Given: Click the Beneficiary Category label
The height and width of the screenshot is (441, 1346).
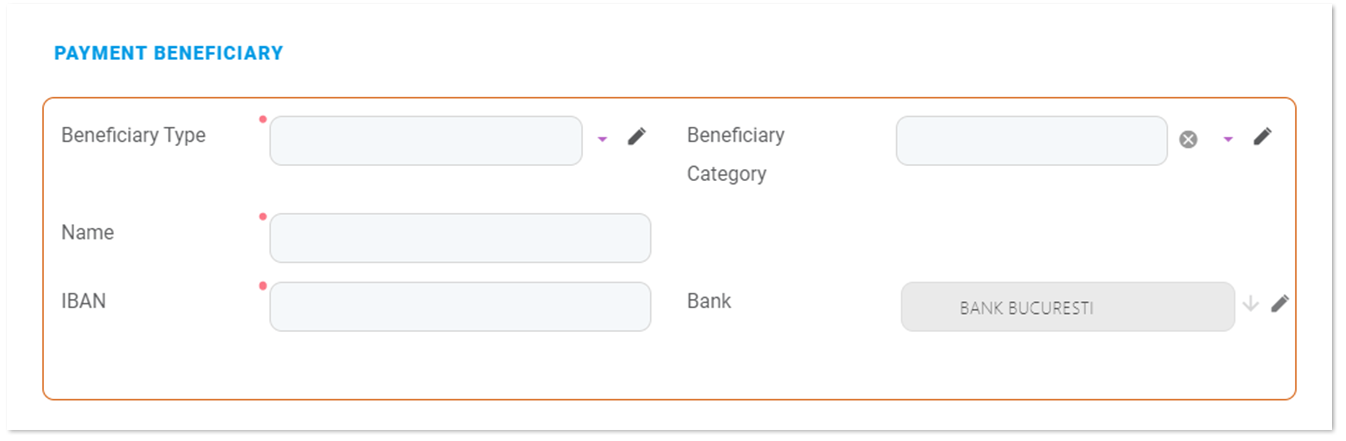Looking at the screenshot, I should pyautogui.click(x=736, y=154).
